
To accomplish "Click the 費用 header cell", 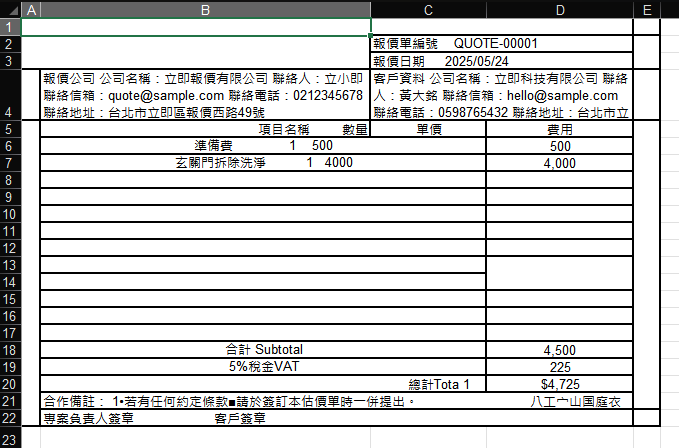I will [x=559, y=129].
